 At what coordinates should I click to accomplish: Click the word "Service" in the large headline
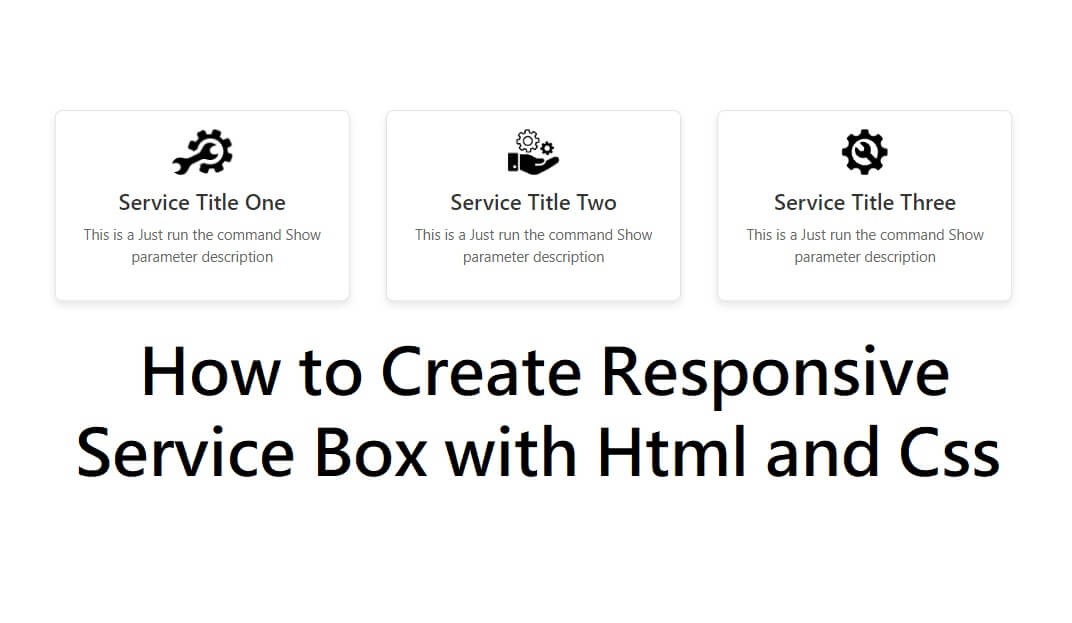tap(185, 452)
